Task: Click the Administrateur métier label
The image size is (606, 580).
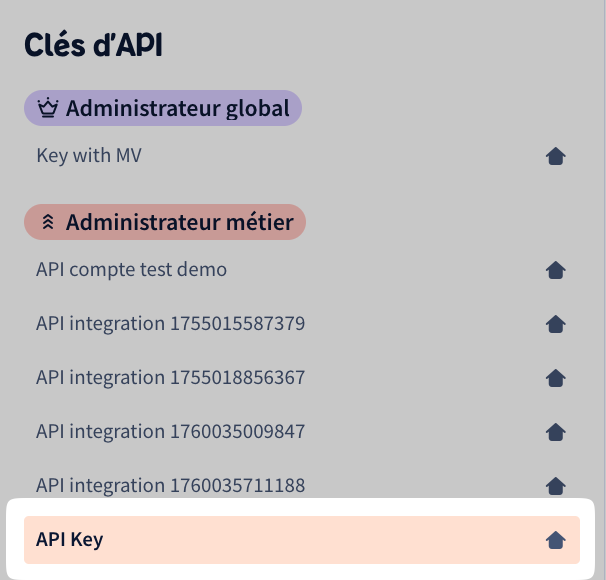Action: (179, 222)
